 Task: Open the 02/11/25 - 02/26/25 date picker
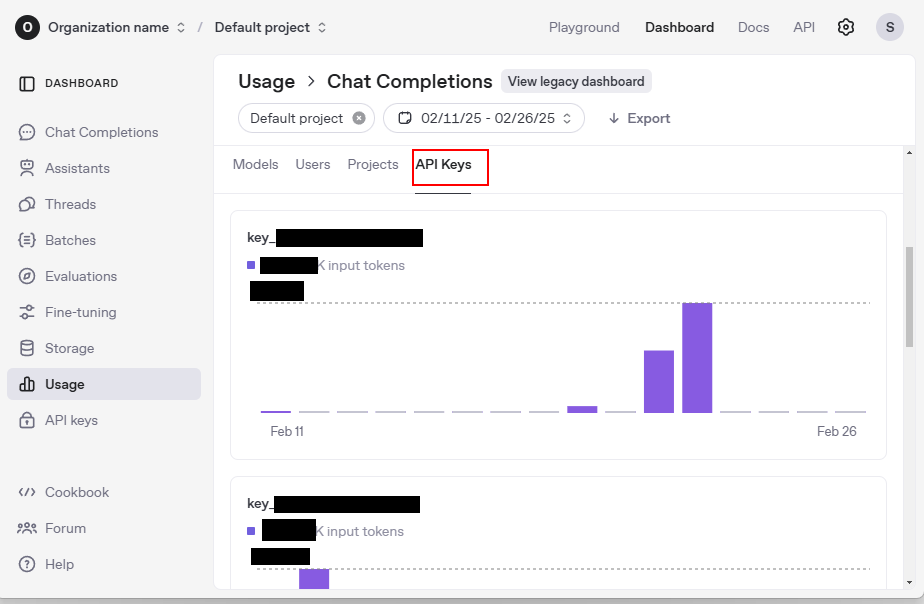(x=484, y=118)
